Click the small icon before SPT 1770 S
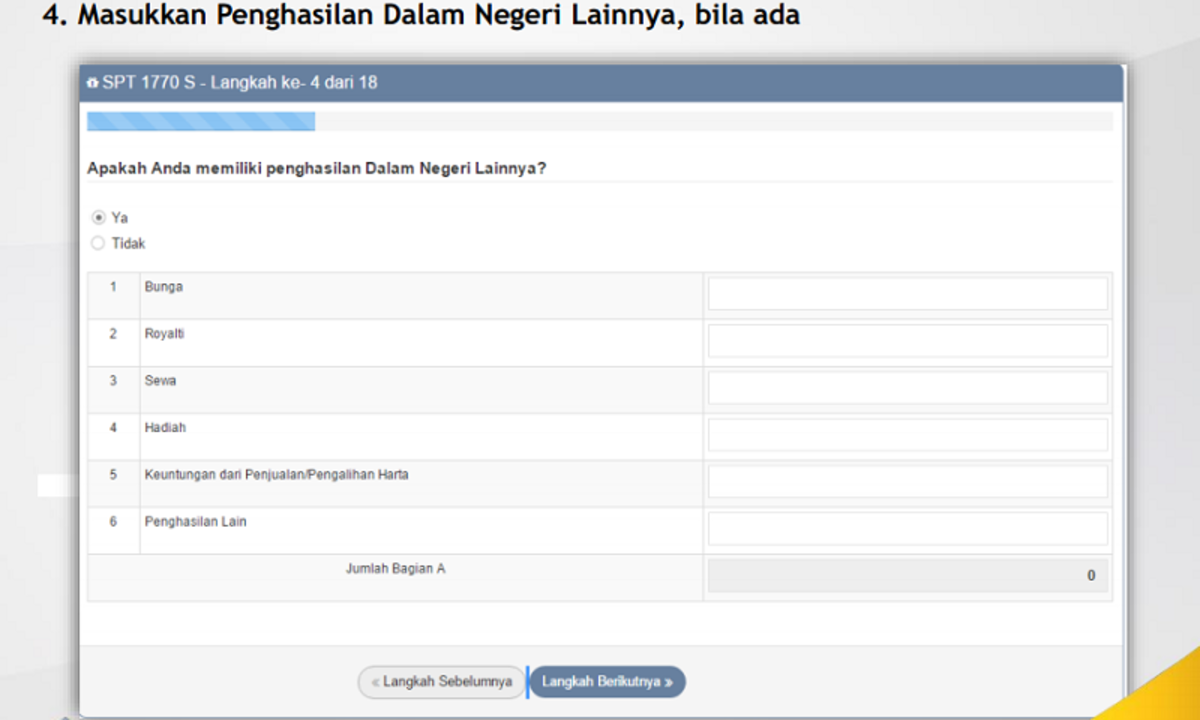Viewport: 1200px width, 720px height. (93, 83)
